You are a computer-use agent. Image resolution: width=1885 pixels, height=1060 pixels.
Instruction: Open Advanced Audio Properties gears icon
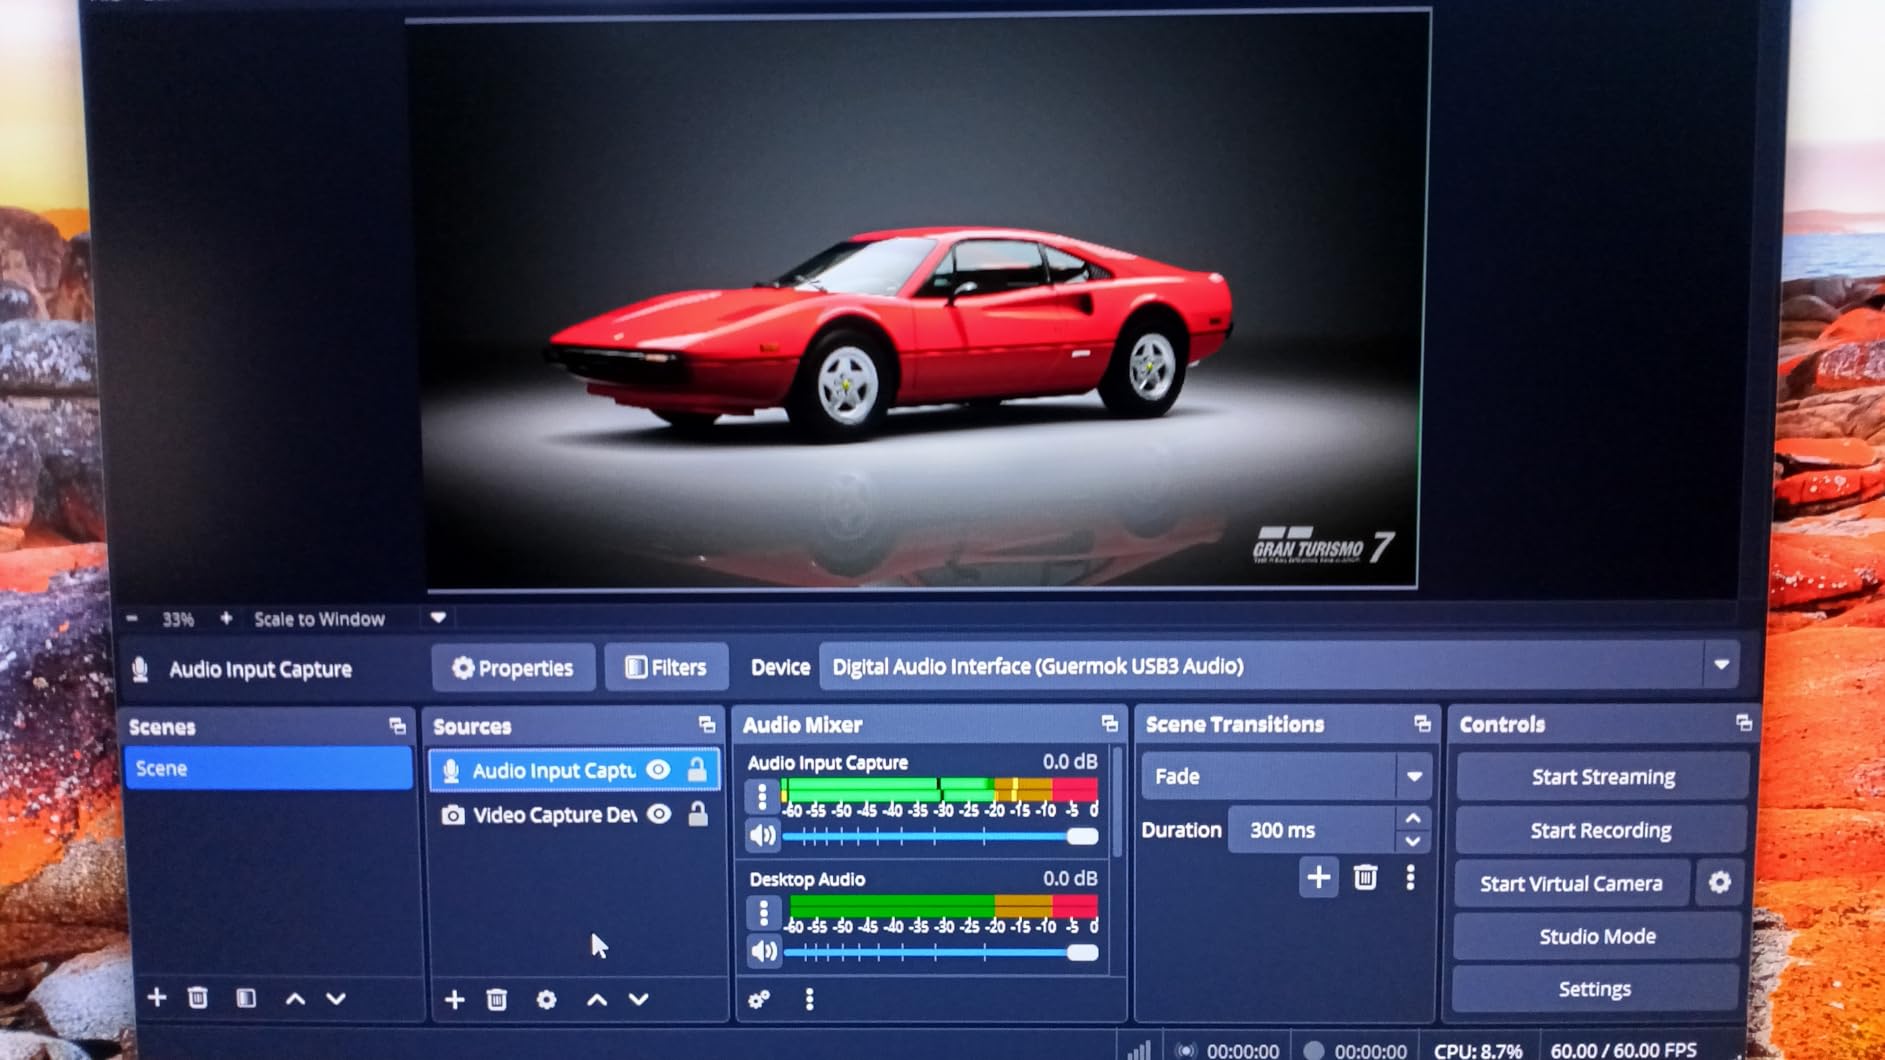(760, 999)
